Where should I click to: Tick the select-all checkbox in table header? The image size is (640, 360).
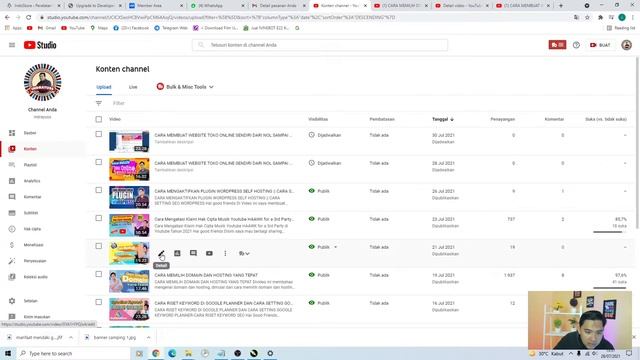[x=99, y=119]
